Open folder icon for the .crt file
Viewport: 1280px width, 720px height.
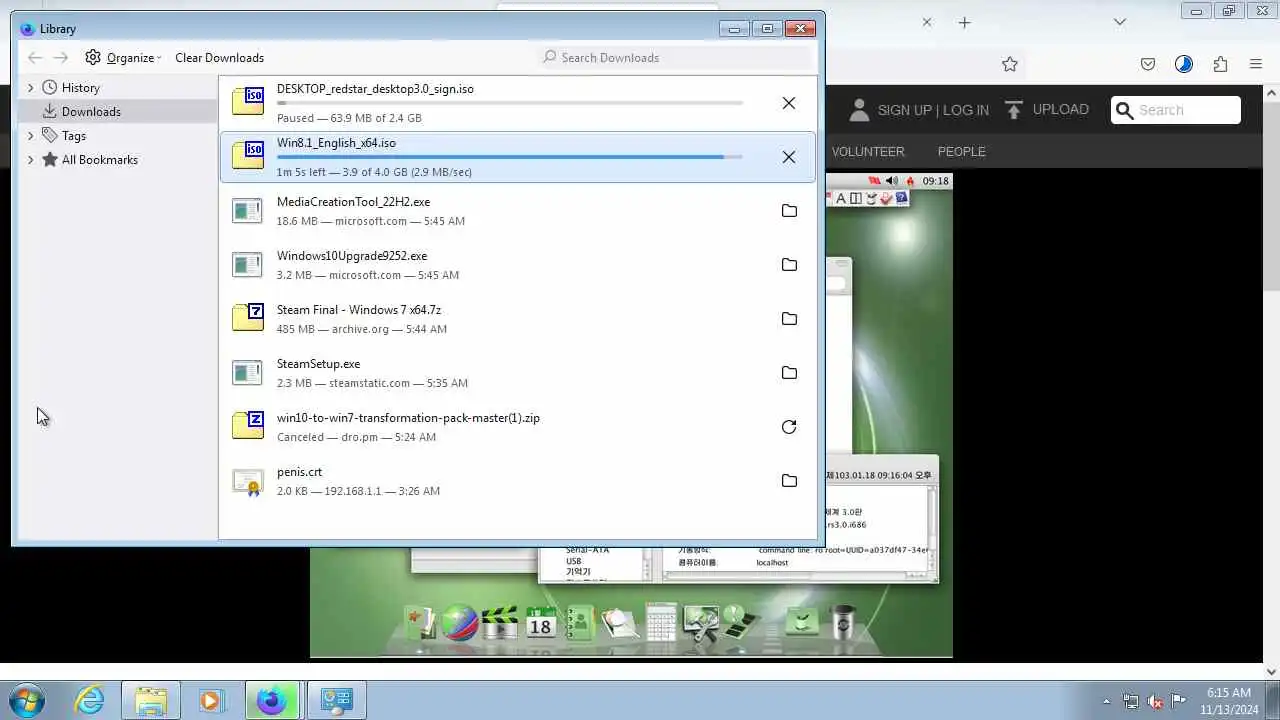[789, 481]
